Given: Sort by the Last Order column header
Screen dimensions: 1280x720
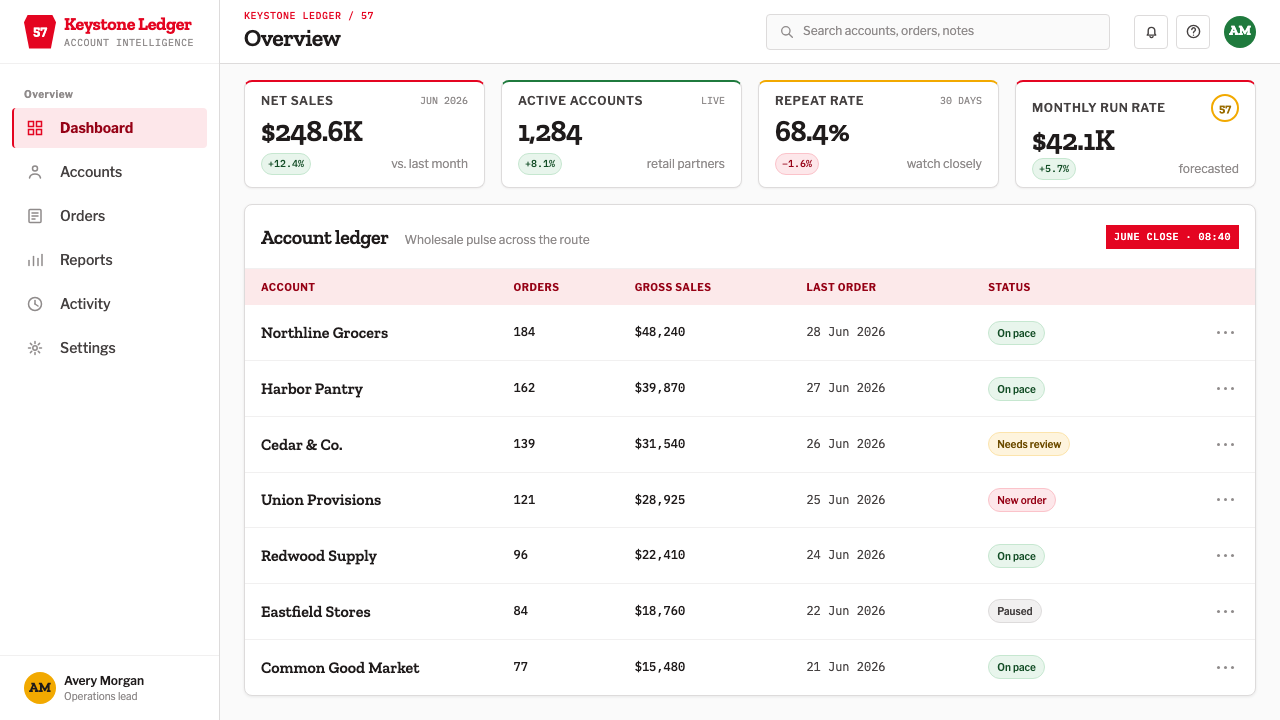Looking at the screenshot, I should pyautogui.click(x=841, y=287).
